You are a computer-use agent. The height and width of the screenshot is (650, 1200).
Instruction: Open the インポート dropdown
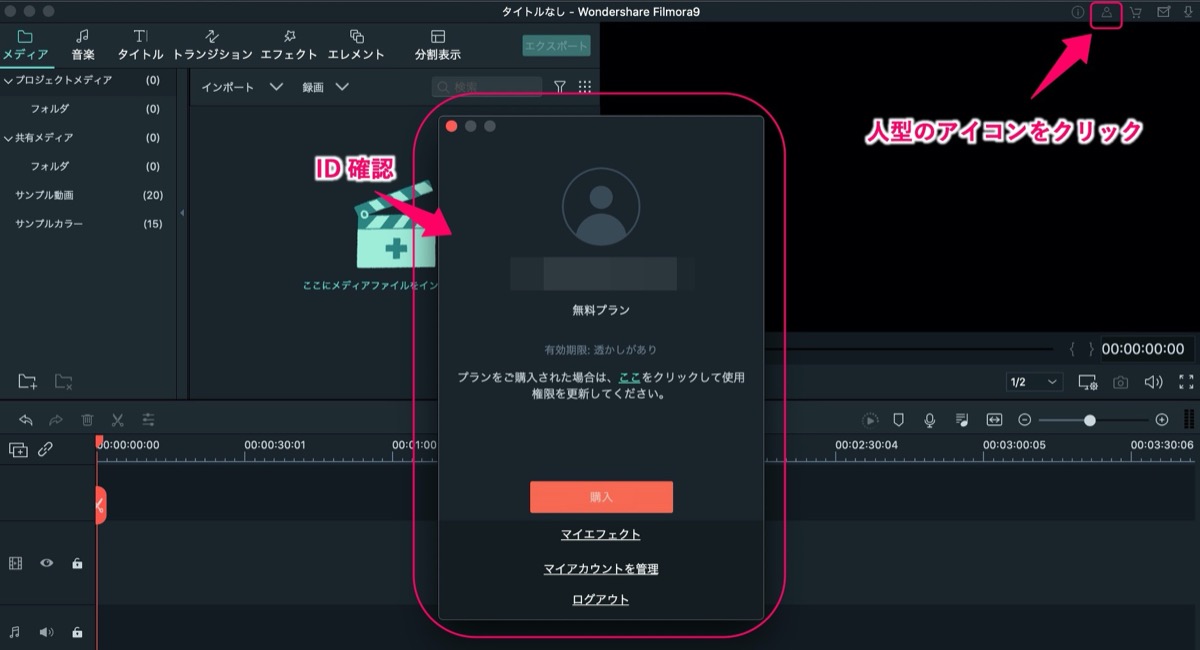point(242,87)
